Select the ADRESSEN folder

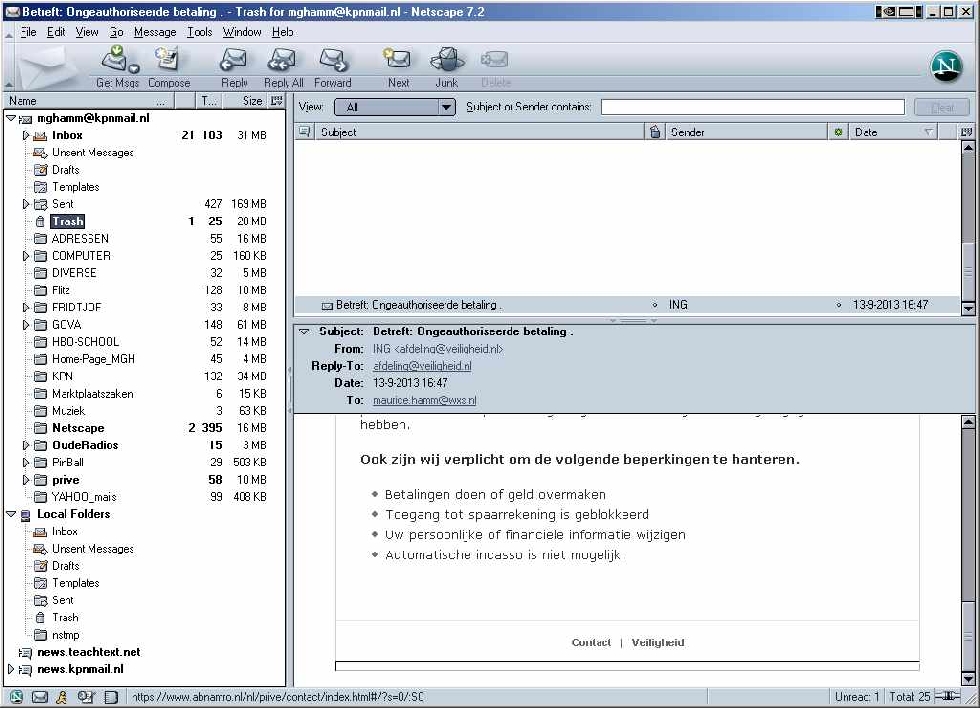[80, 239]
